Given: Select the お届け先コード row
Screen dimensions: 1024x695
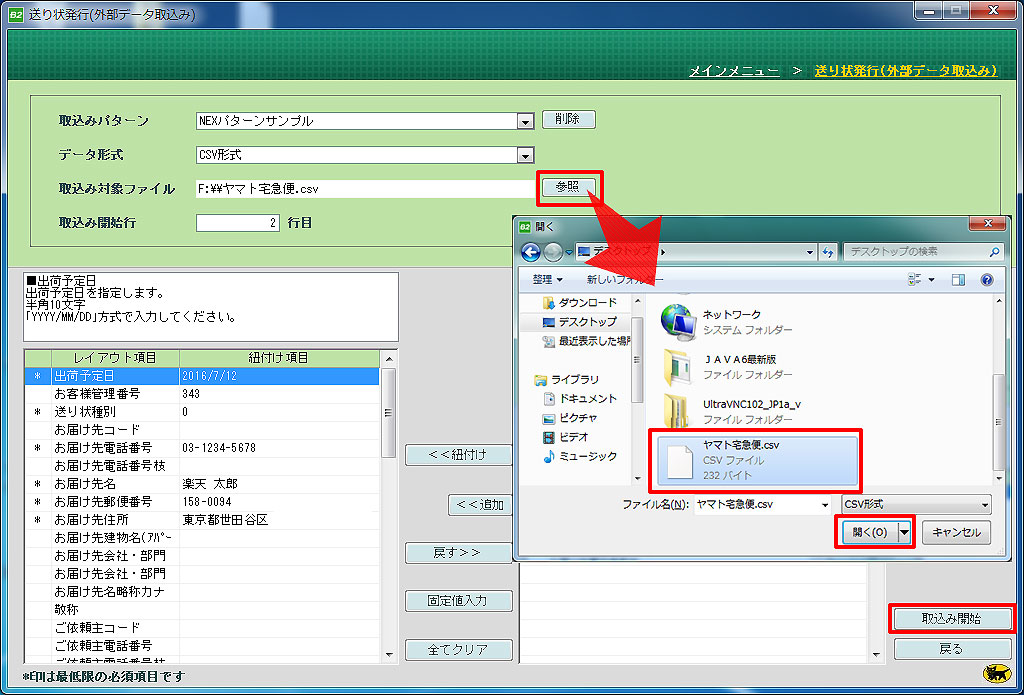Looking at the screenshot, I should tap(202, 430).
